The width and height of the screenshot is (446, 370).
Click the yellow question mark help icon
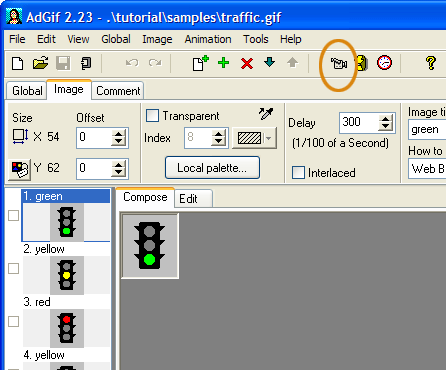tap(431, 63)
